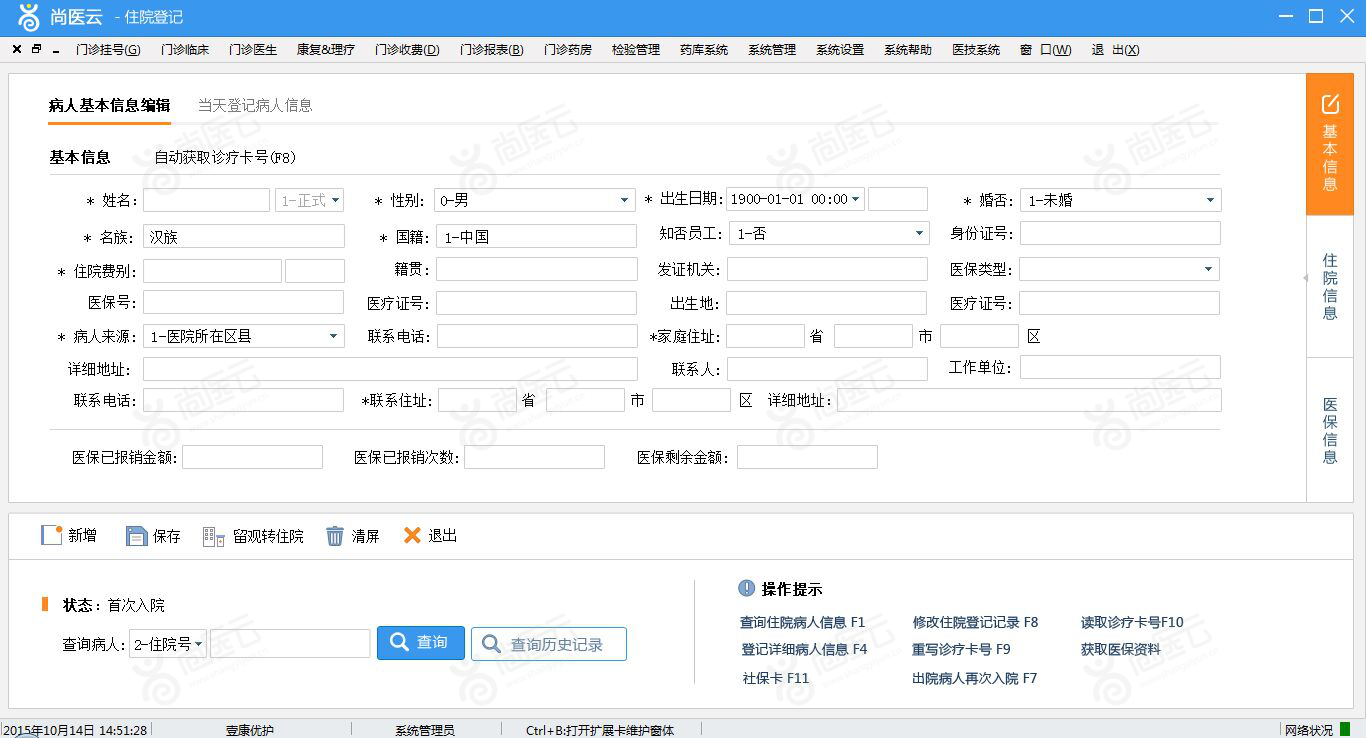The image size is (1366, 738).
Task: Click the 社保卡 F11 link
Action: 776,678
